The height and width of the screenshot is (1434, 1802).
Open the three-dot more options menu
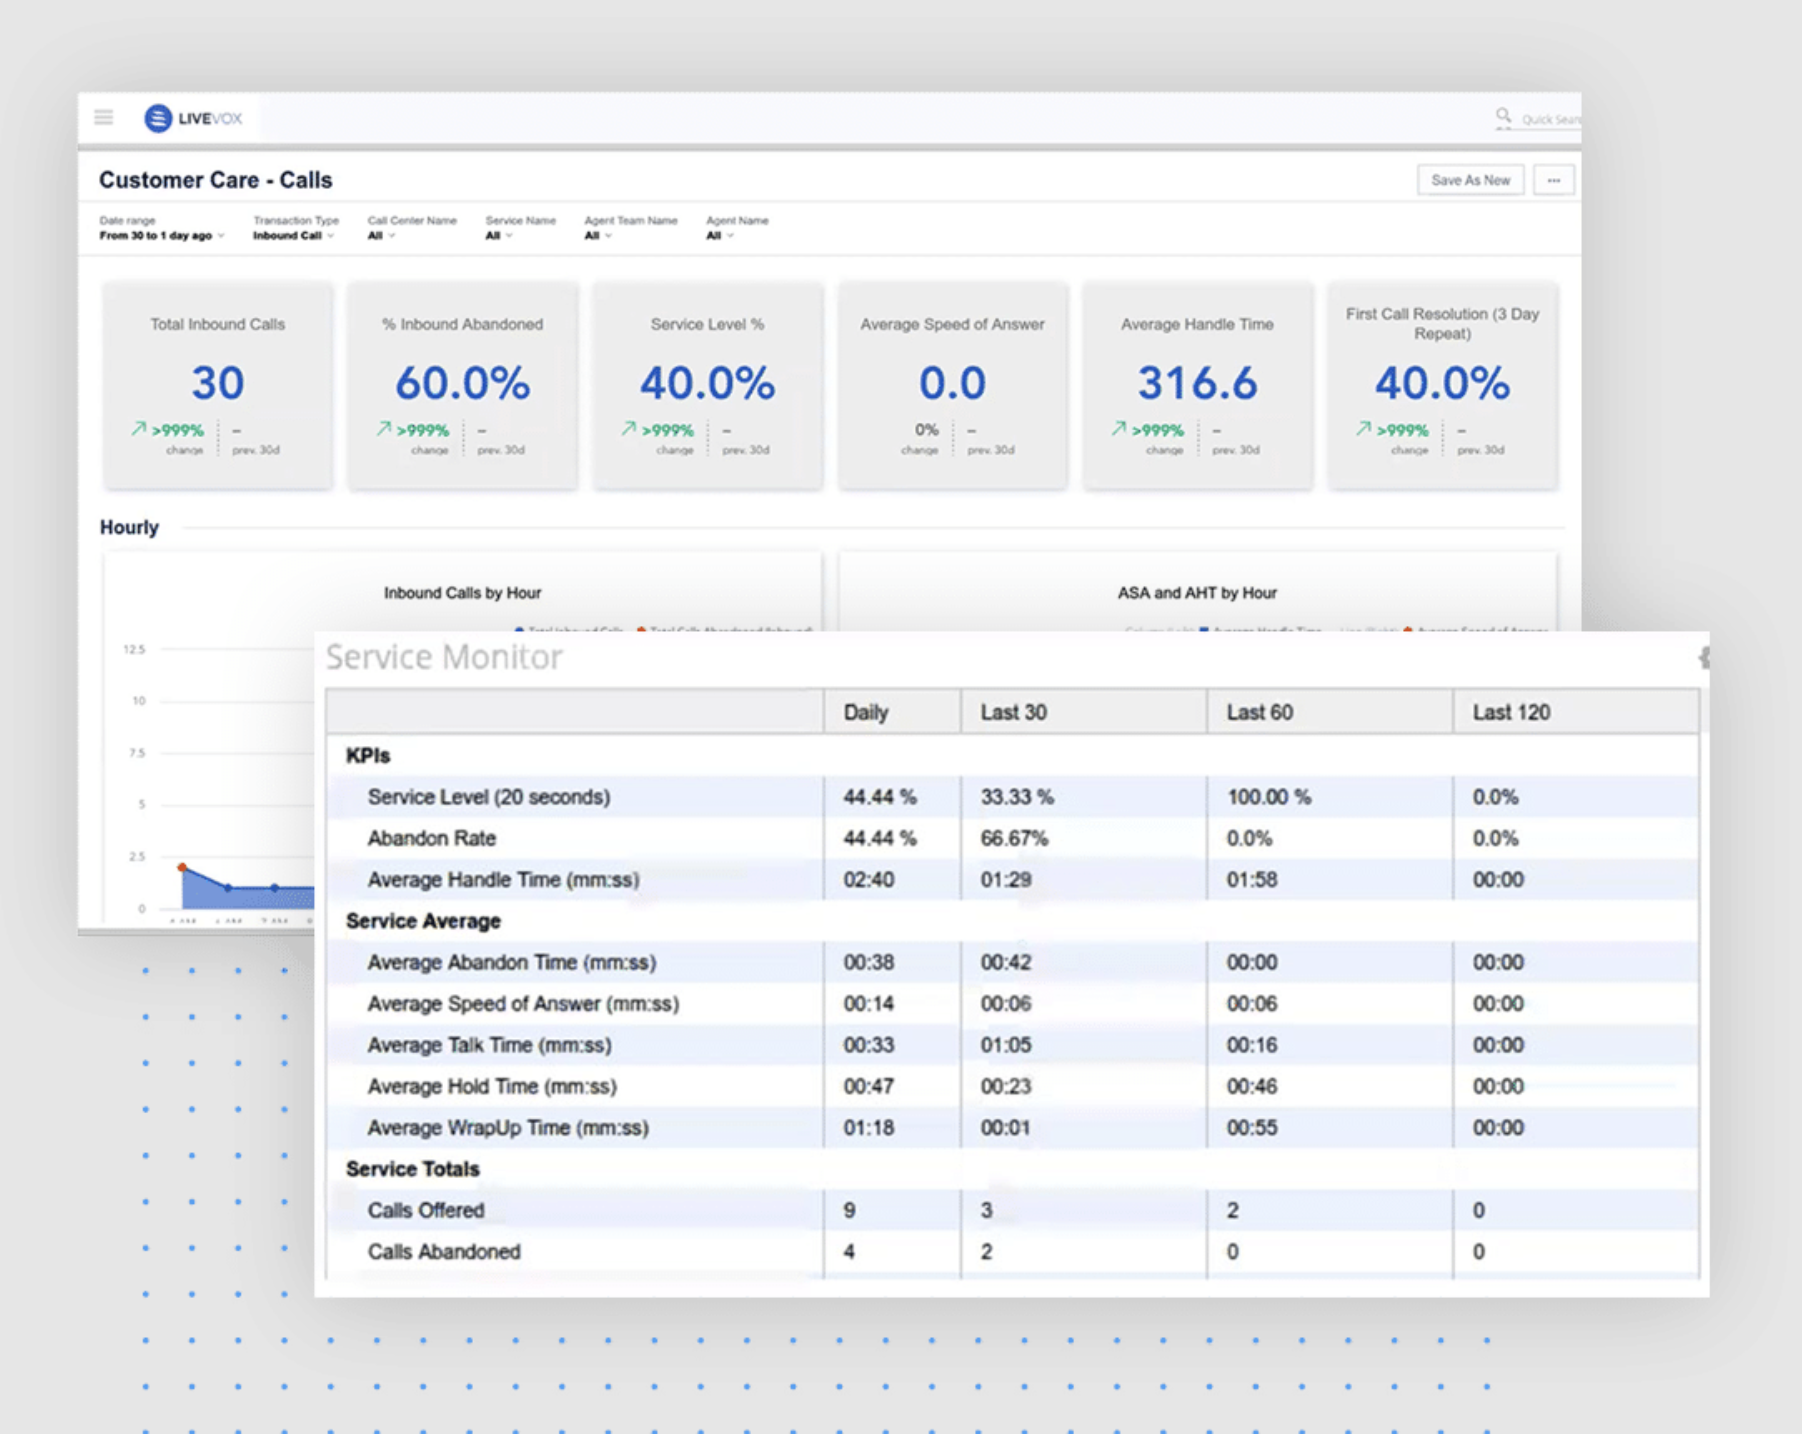[1553, 180]
